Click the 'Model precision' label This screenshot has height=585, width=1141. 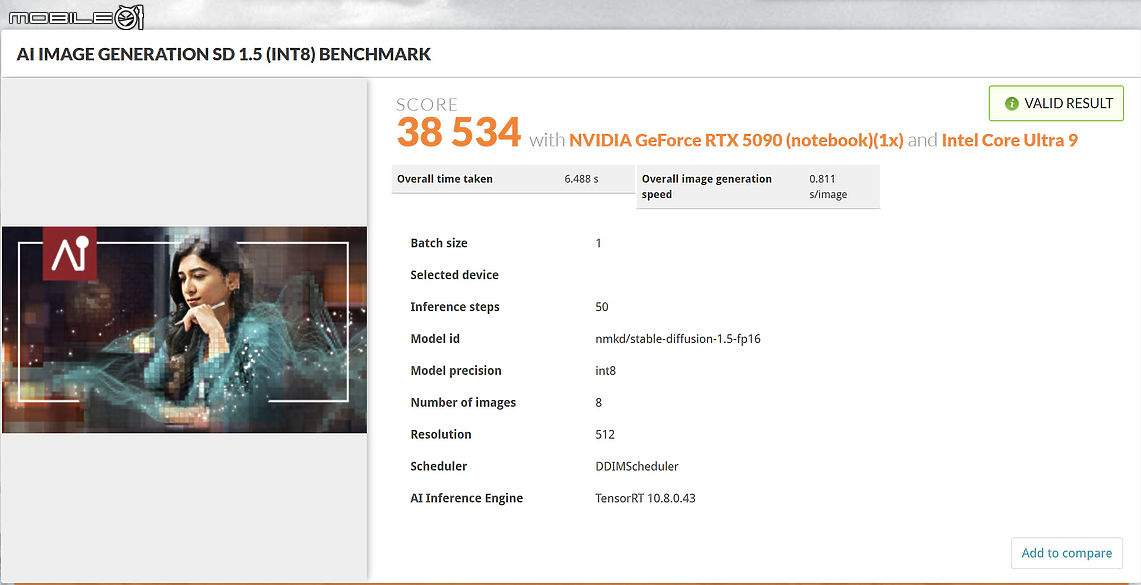point(456,371)
